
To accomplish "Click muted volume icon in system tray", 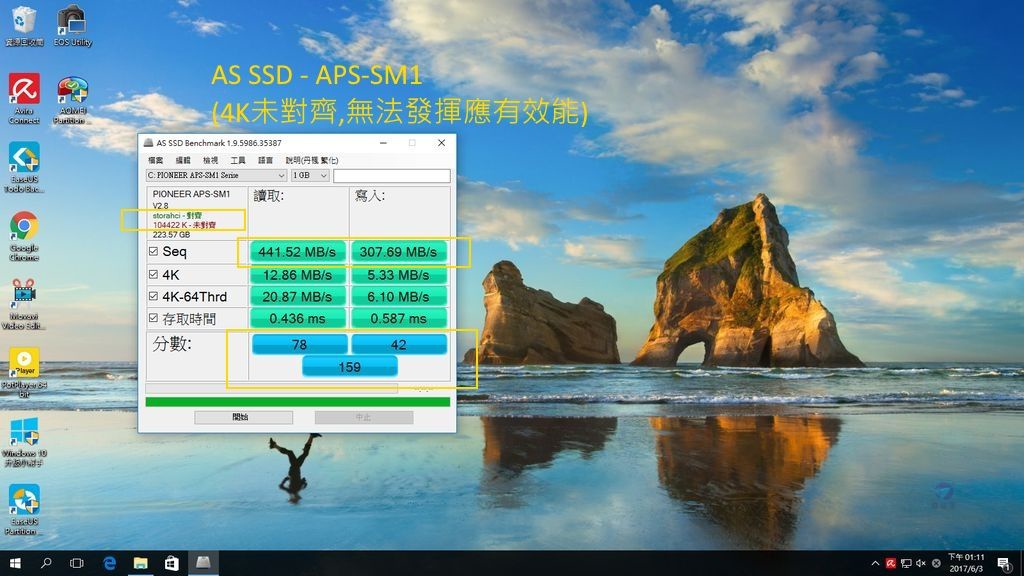I will [x=921, y=563].
